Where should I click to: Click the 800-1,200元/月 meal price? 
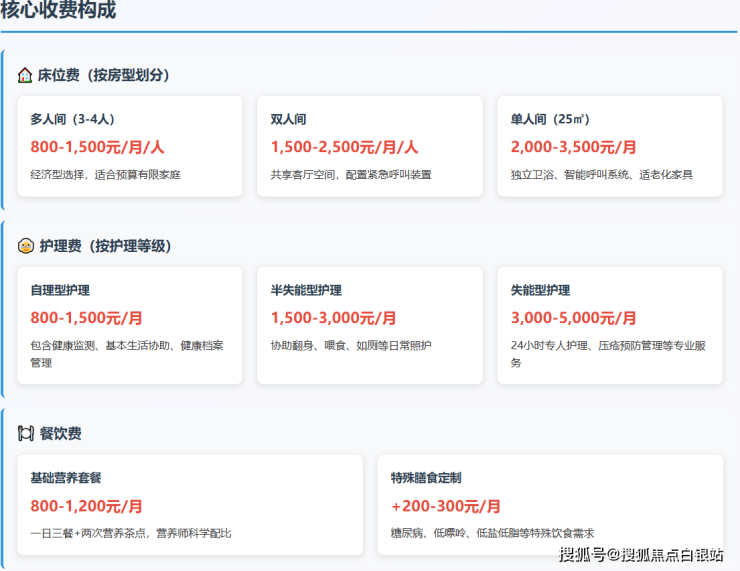[x=86, y=506]
